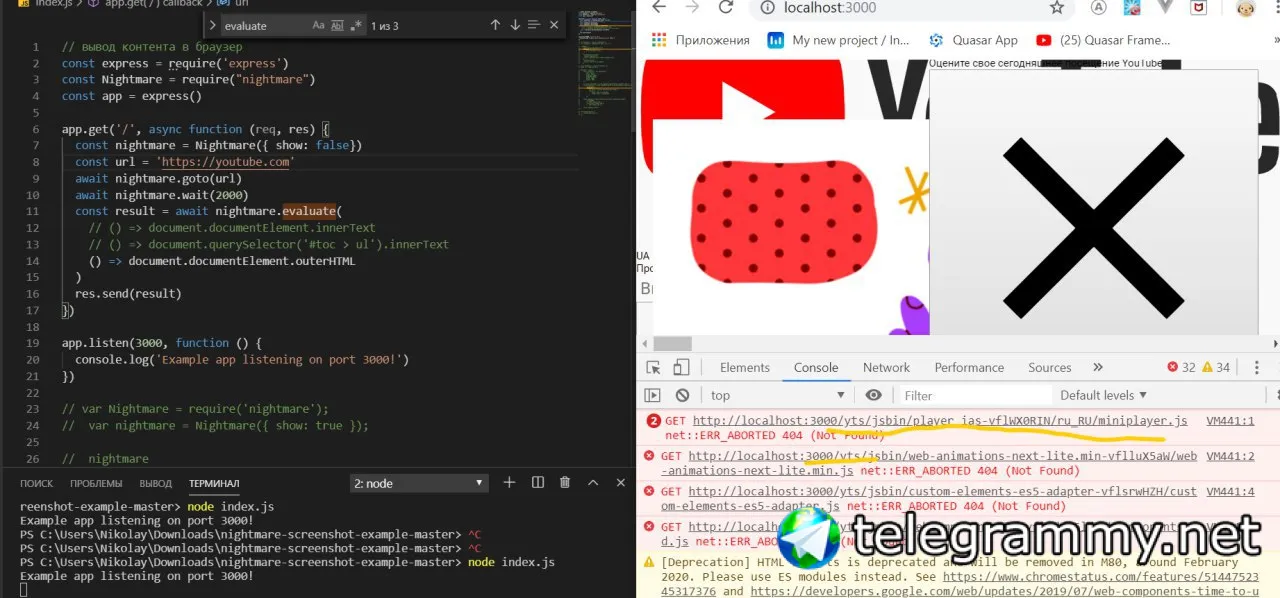Screen dimensions: 1280x598
Task: Open the VM441:1 source link
Action: [1230, 421]
